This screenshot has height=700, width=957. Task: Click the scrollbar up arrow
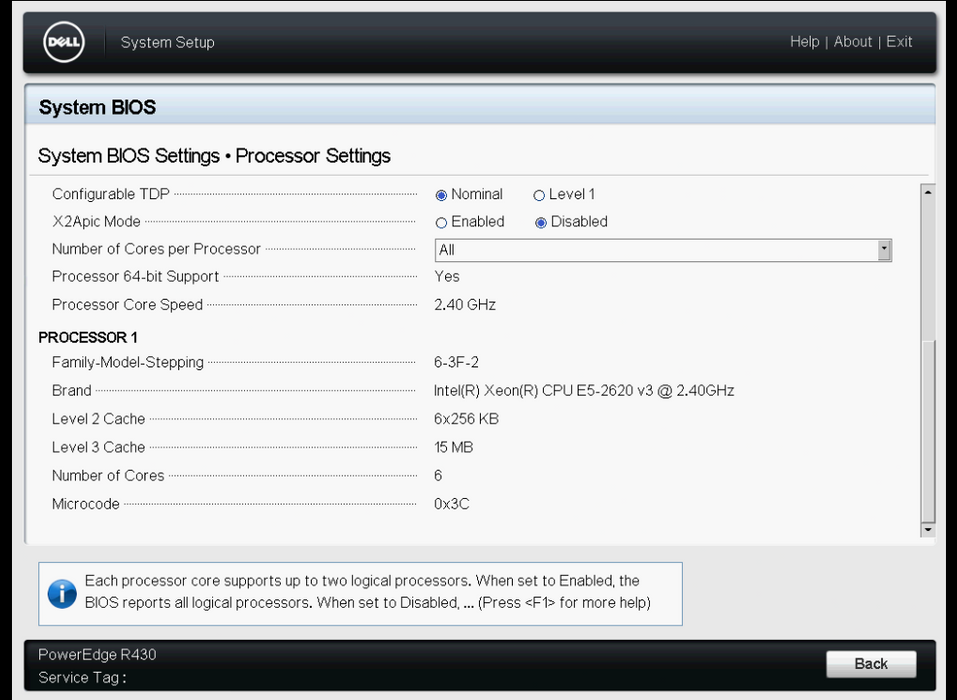click(x=928, y=192)
